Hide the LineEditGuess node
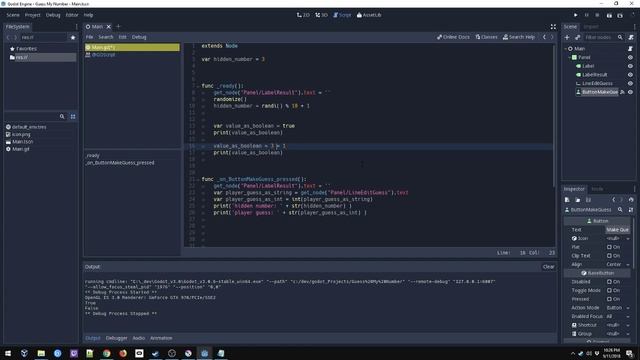Image resolution: width=640 pixels, height=360 pixels. tap(630, 83)
